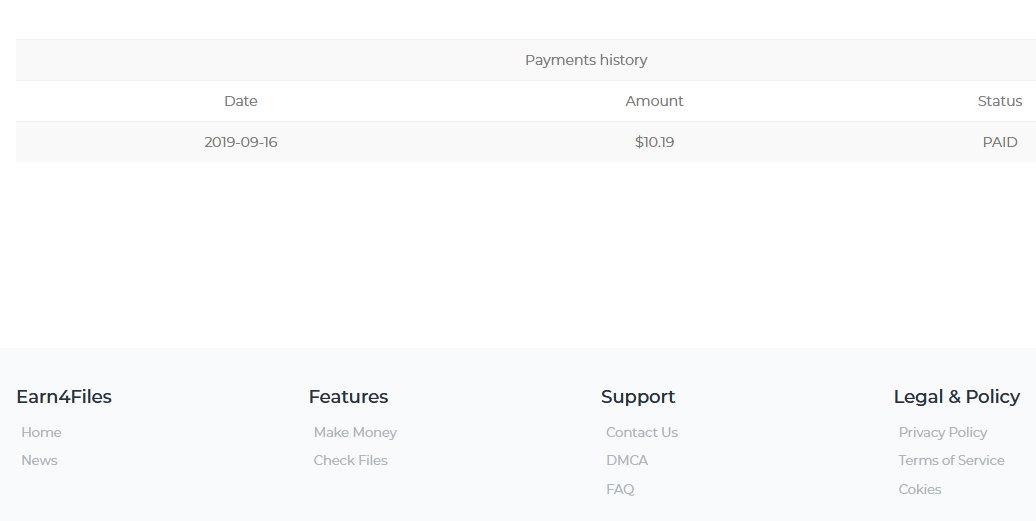Open the Cokies policy link
The width and height of the screenshot is (1036, 521).
pos(920,489)
